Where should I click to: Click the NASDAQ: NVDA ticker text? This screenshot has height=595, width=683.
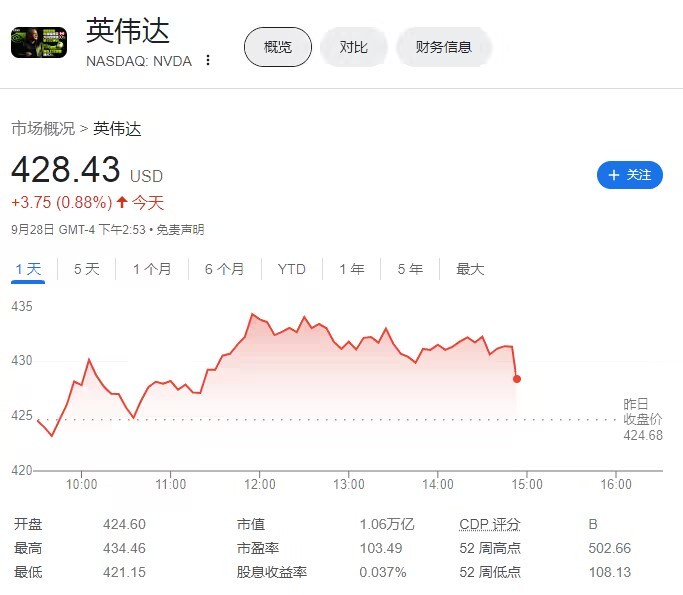[x=139, y=61]
